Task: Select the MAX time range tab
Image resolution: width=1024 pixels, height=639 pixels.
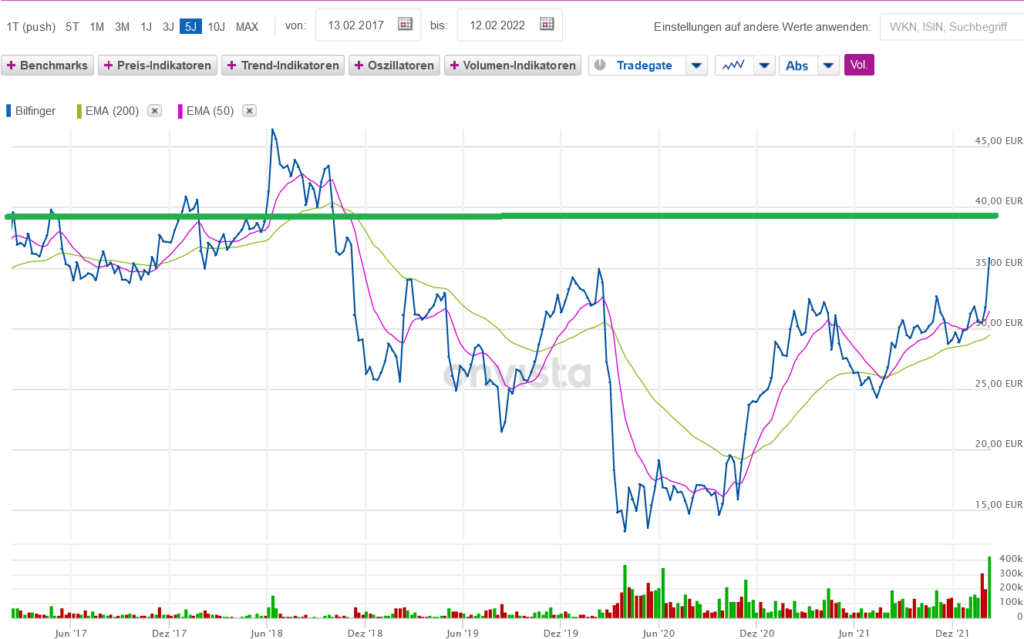Action: pos(247,26)
